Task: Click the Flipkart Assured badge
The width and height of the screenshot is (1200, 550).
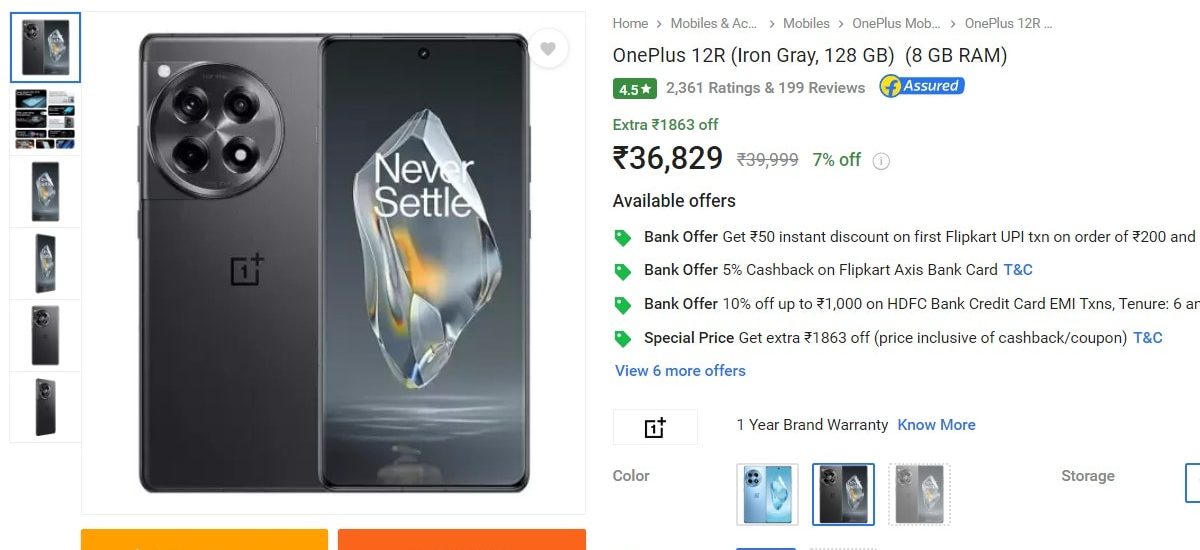Action: pyautogui.click(x=922, y=87)
